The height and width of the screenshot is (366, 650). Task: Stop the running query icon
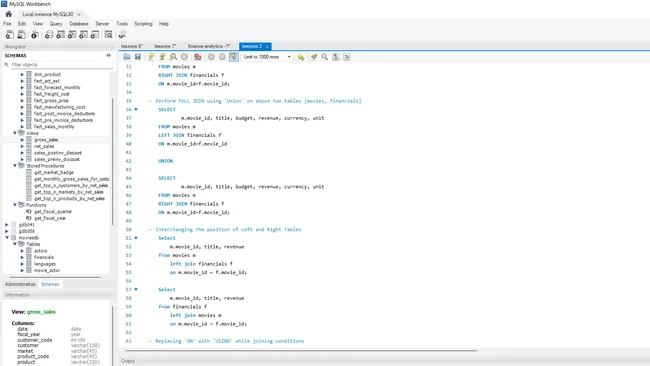click(184, 57)
